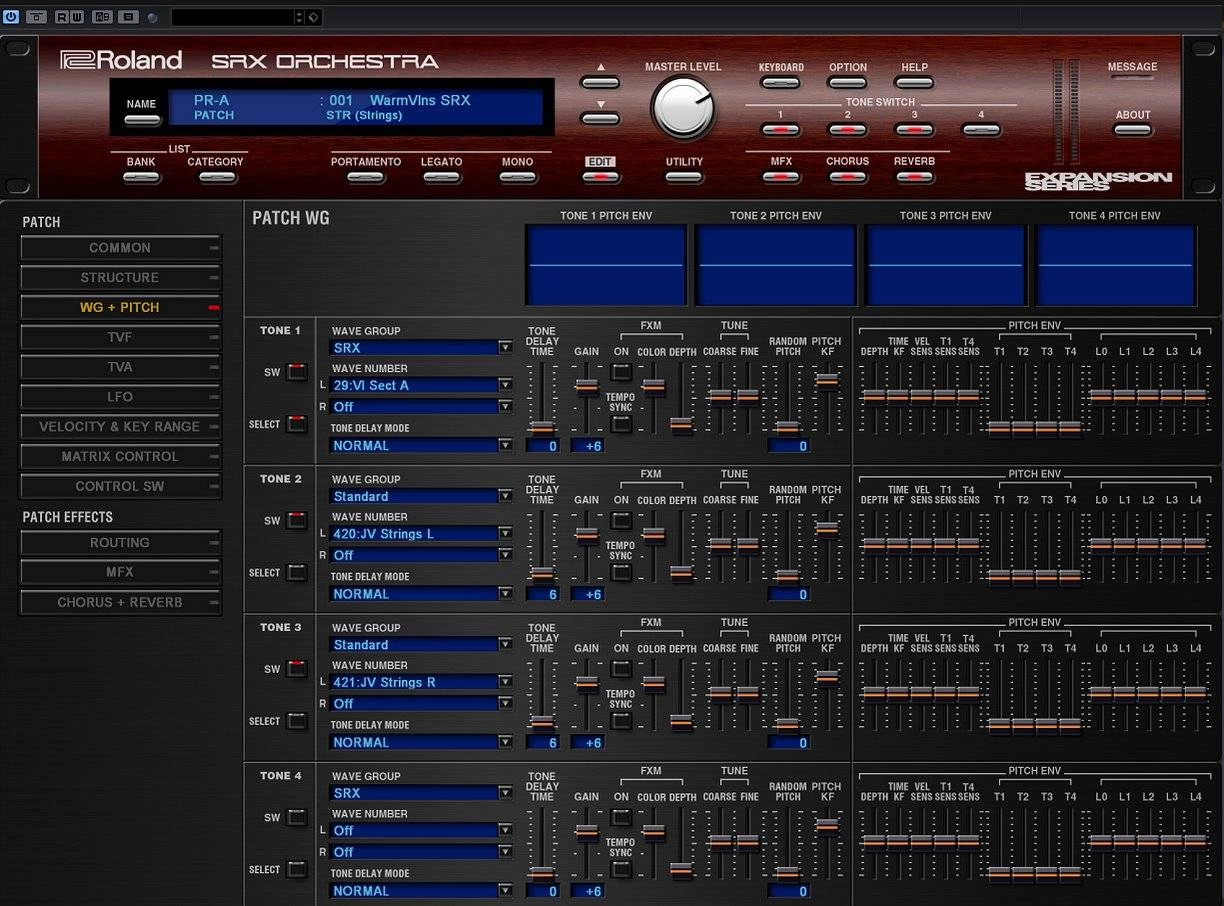Open the MATRIX CONTROL page
1224x906 pixels.
point(120,457)
